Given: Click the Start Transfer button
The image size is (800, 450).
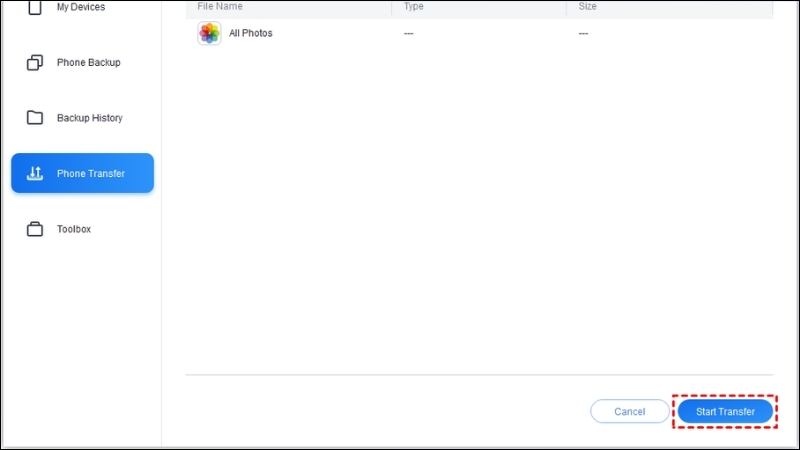Looking at the screenshot, I should [x=725, y=411].
